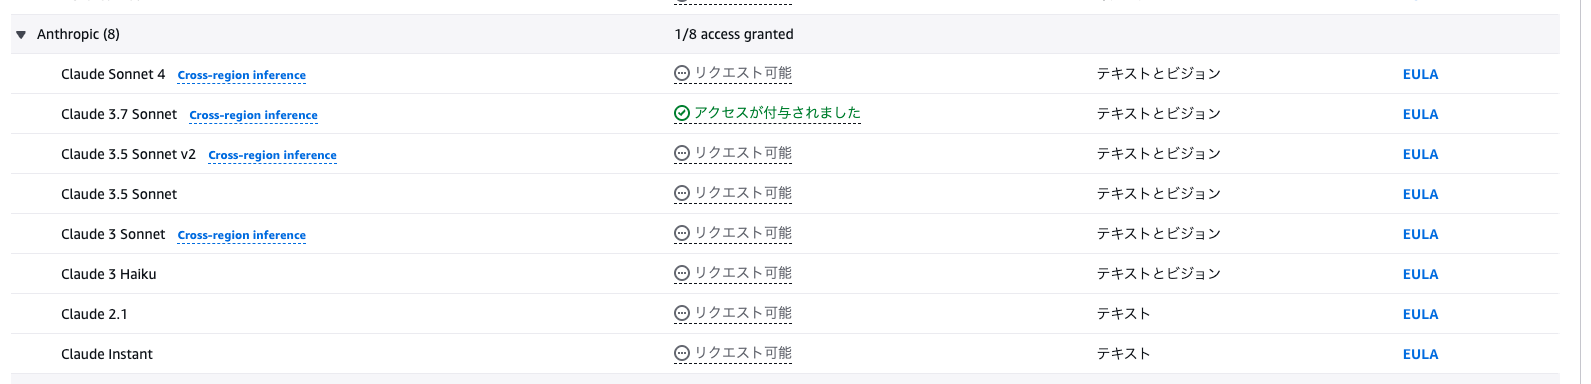Click the request status icon for Claude 2.1
Screen dimensions: 1591x384
coord(682,313)
